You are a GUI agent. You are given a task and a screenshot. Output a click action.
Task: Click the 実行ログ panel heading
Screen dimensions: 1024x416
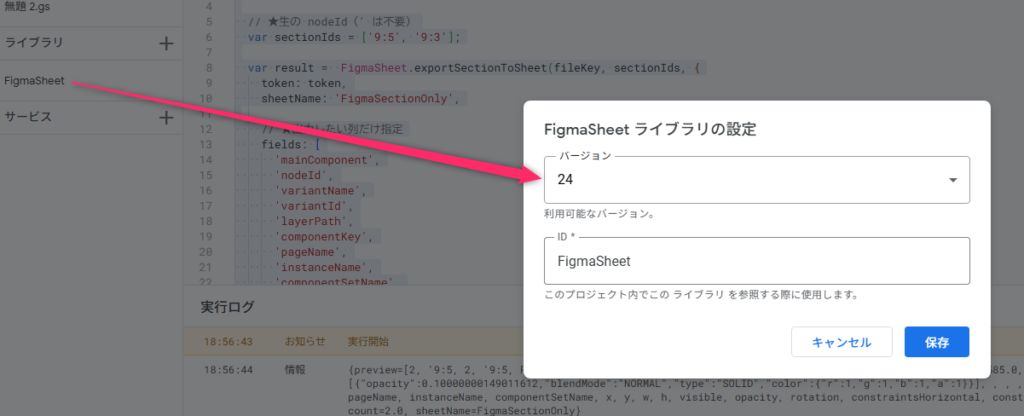coord(228,306)
